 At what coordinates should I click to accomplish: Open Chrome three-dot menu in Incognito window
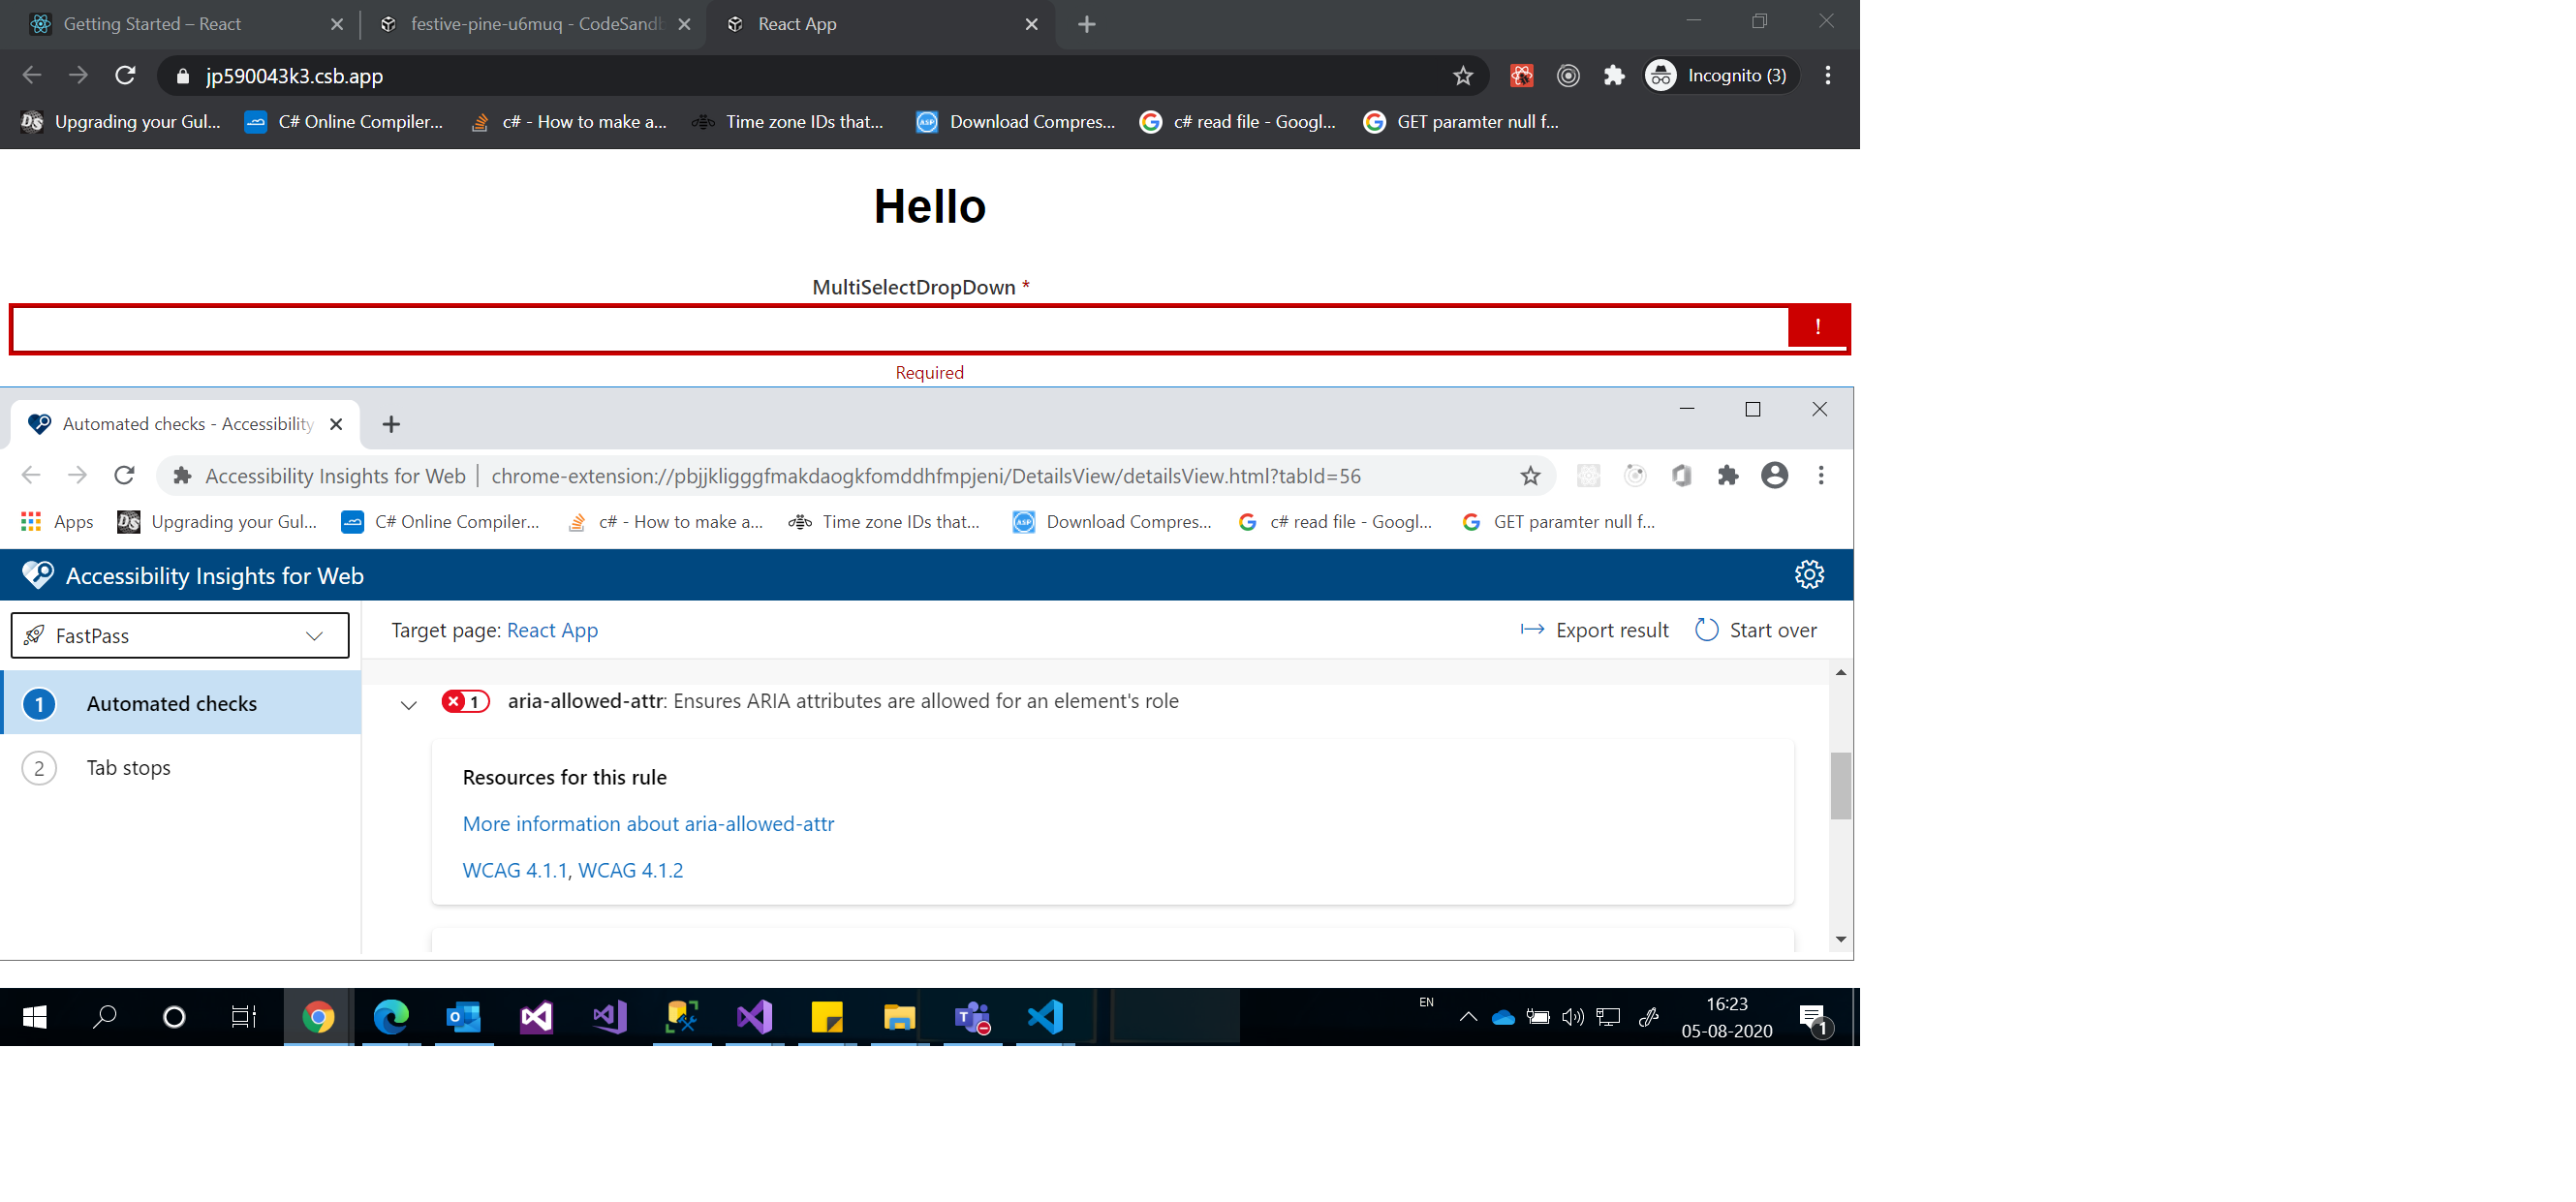pos(1827,76)
